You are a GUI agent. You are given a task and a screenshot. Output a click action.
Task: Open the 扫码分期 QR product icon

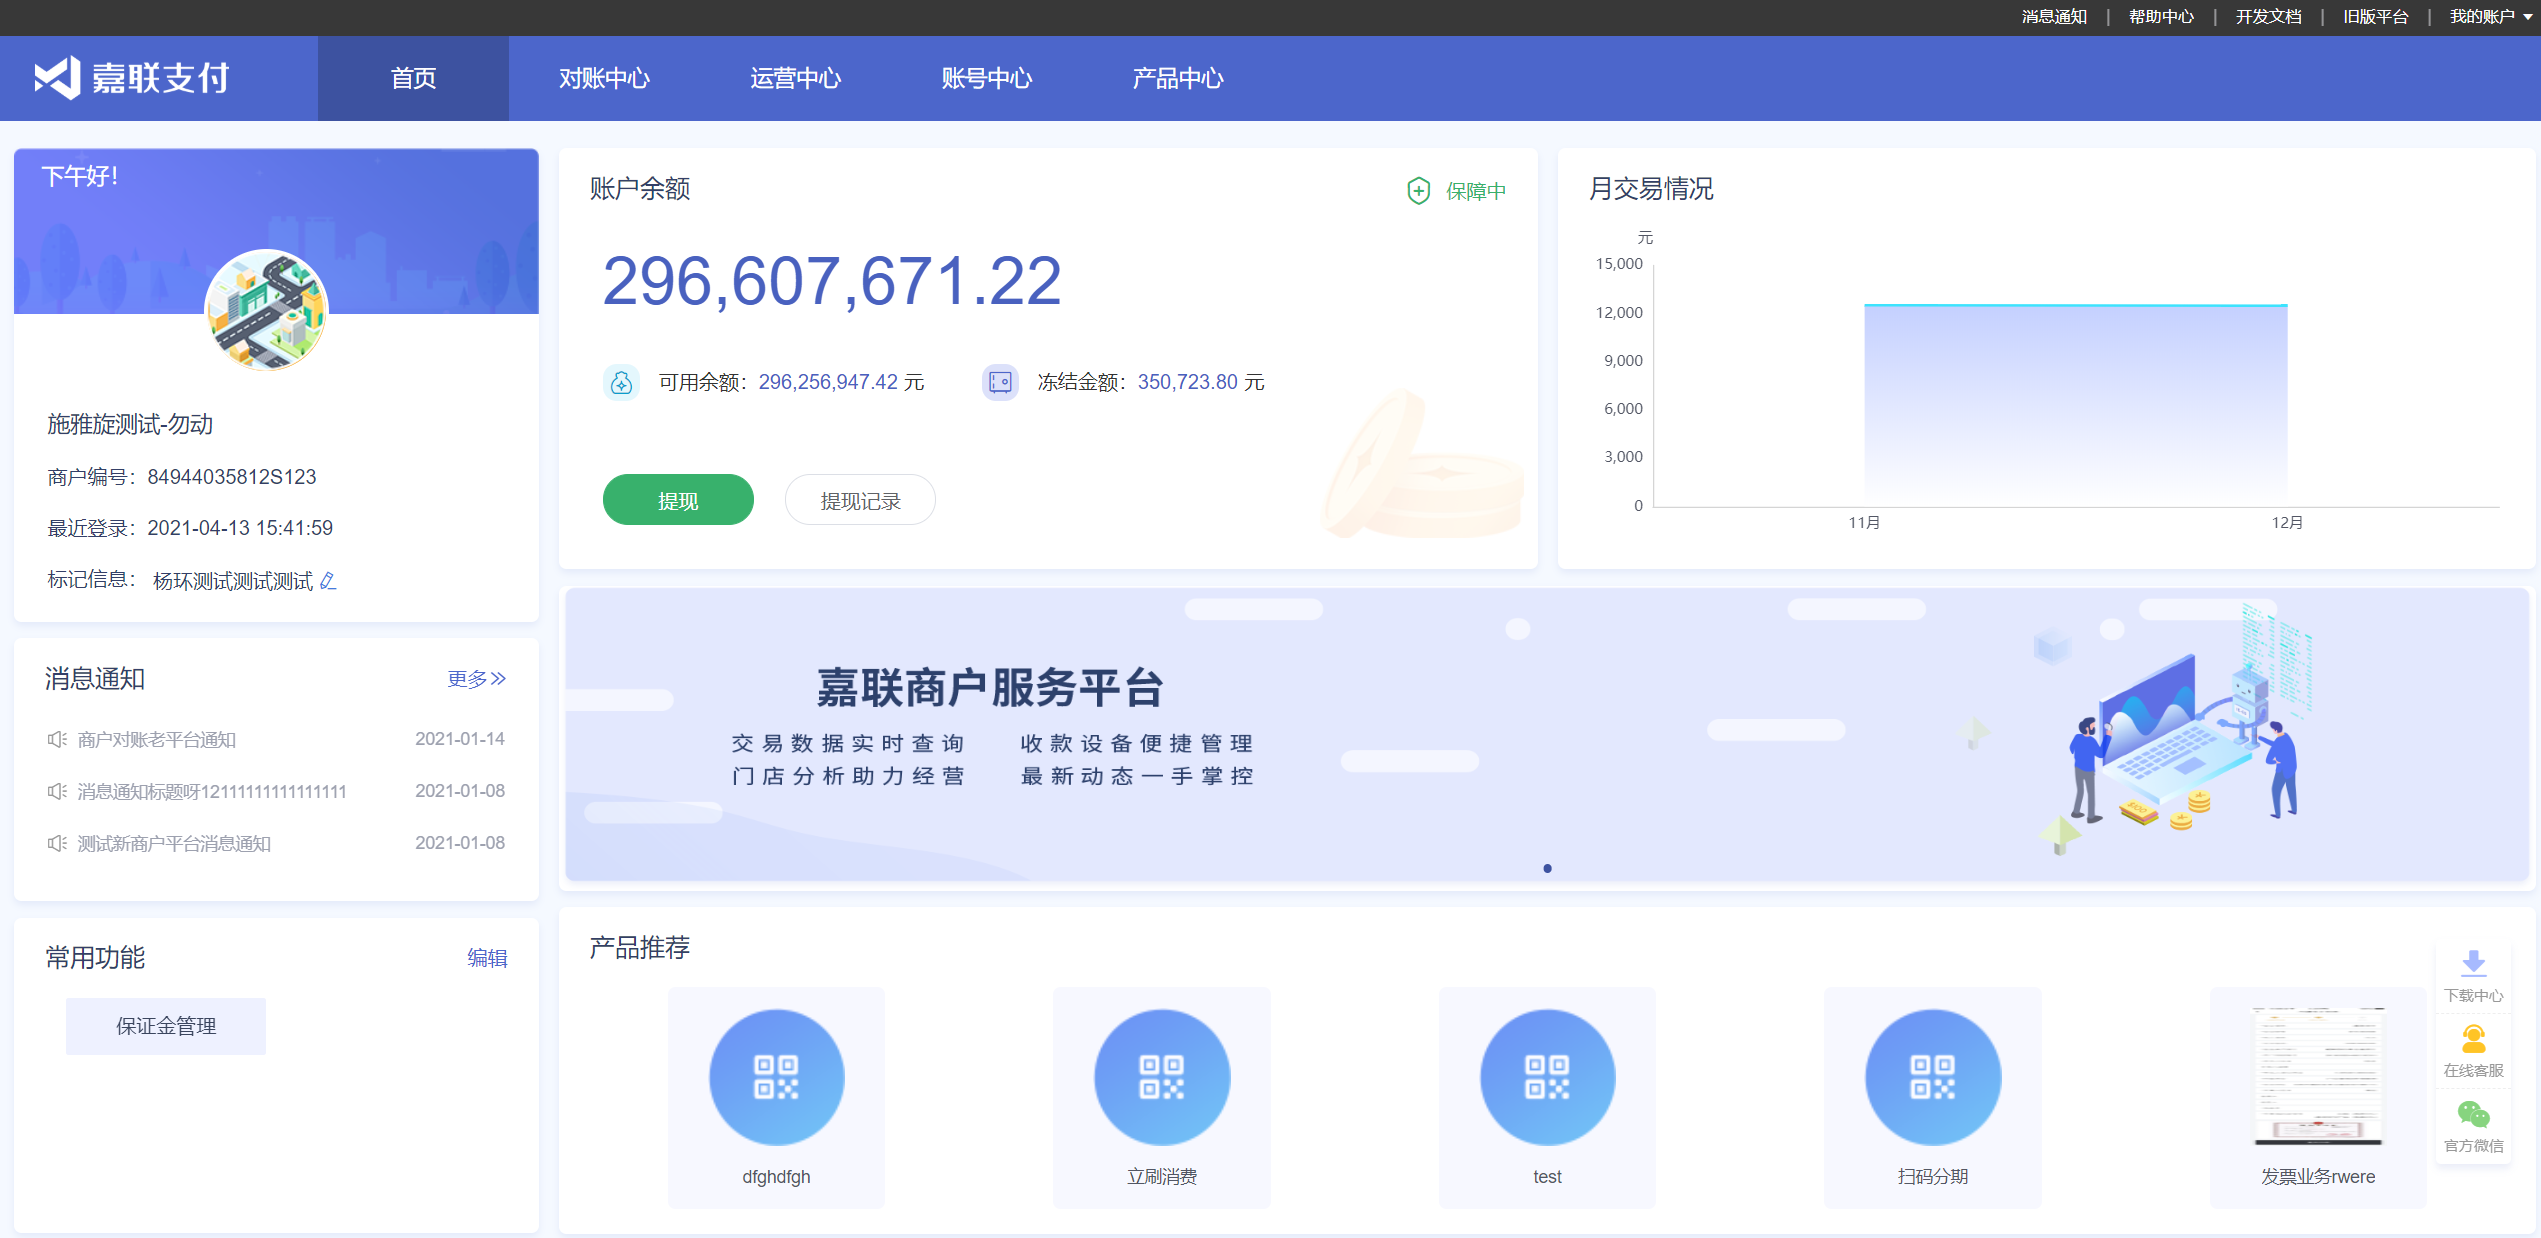(1932, 1076)
